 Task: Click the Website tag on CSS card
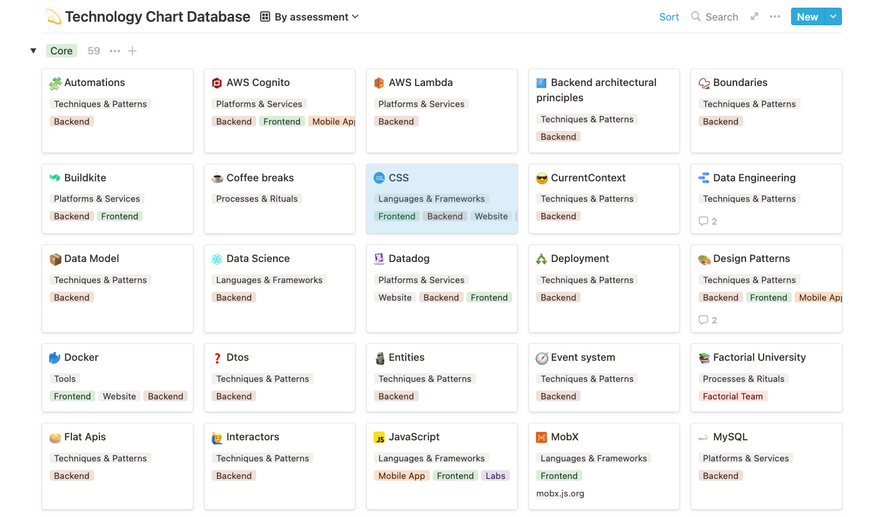click(490, 216)
